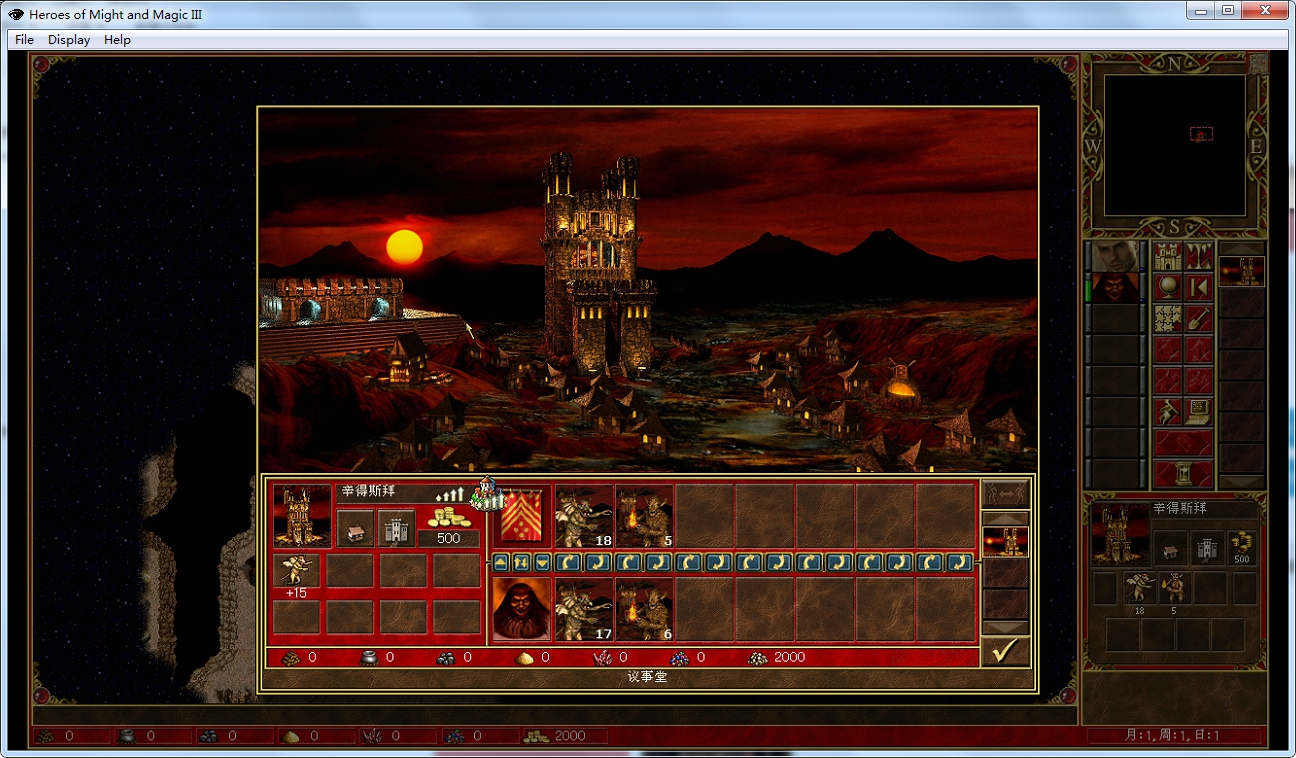Select the visiting hero's red hooded portrait
Viewport: 1296px width, 758px height.
[x=521, y=609]
